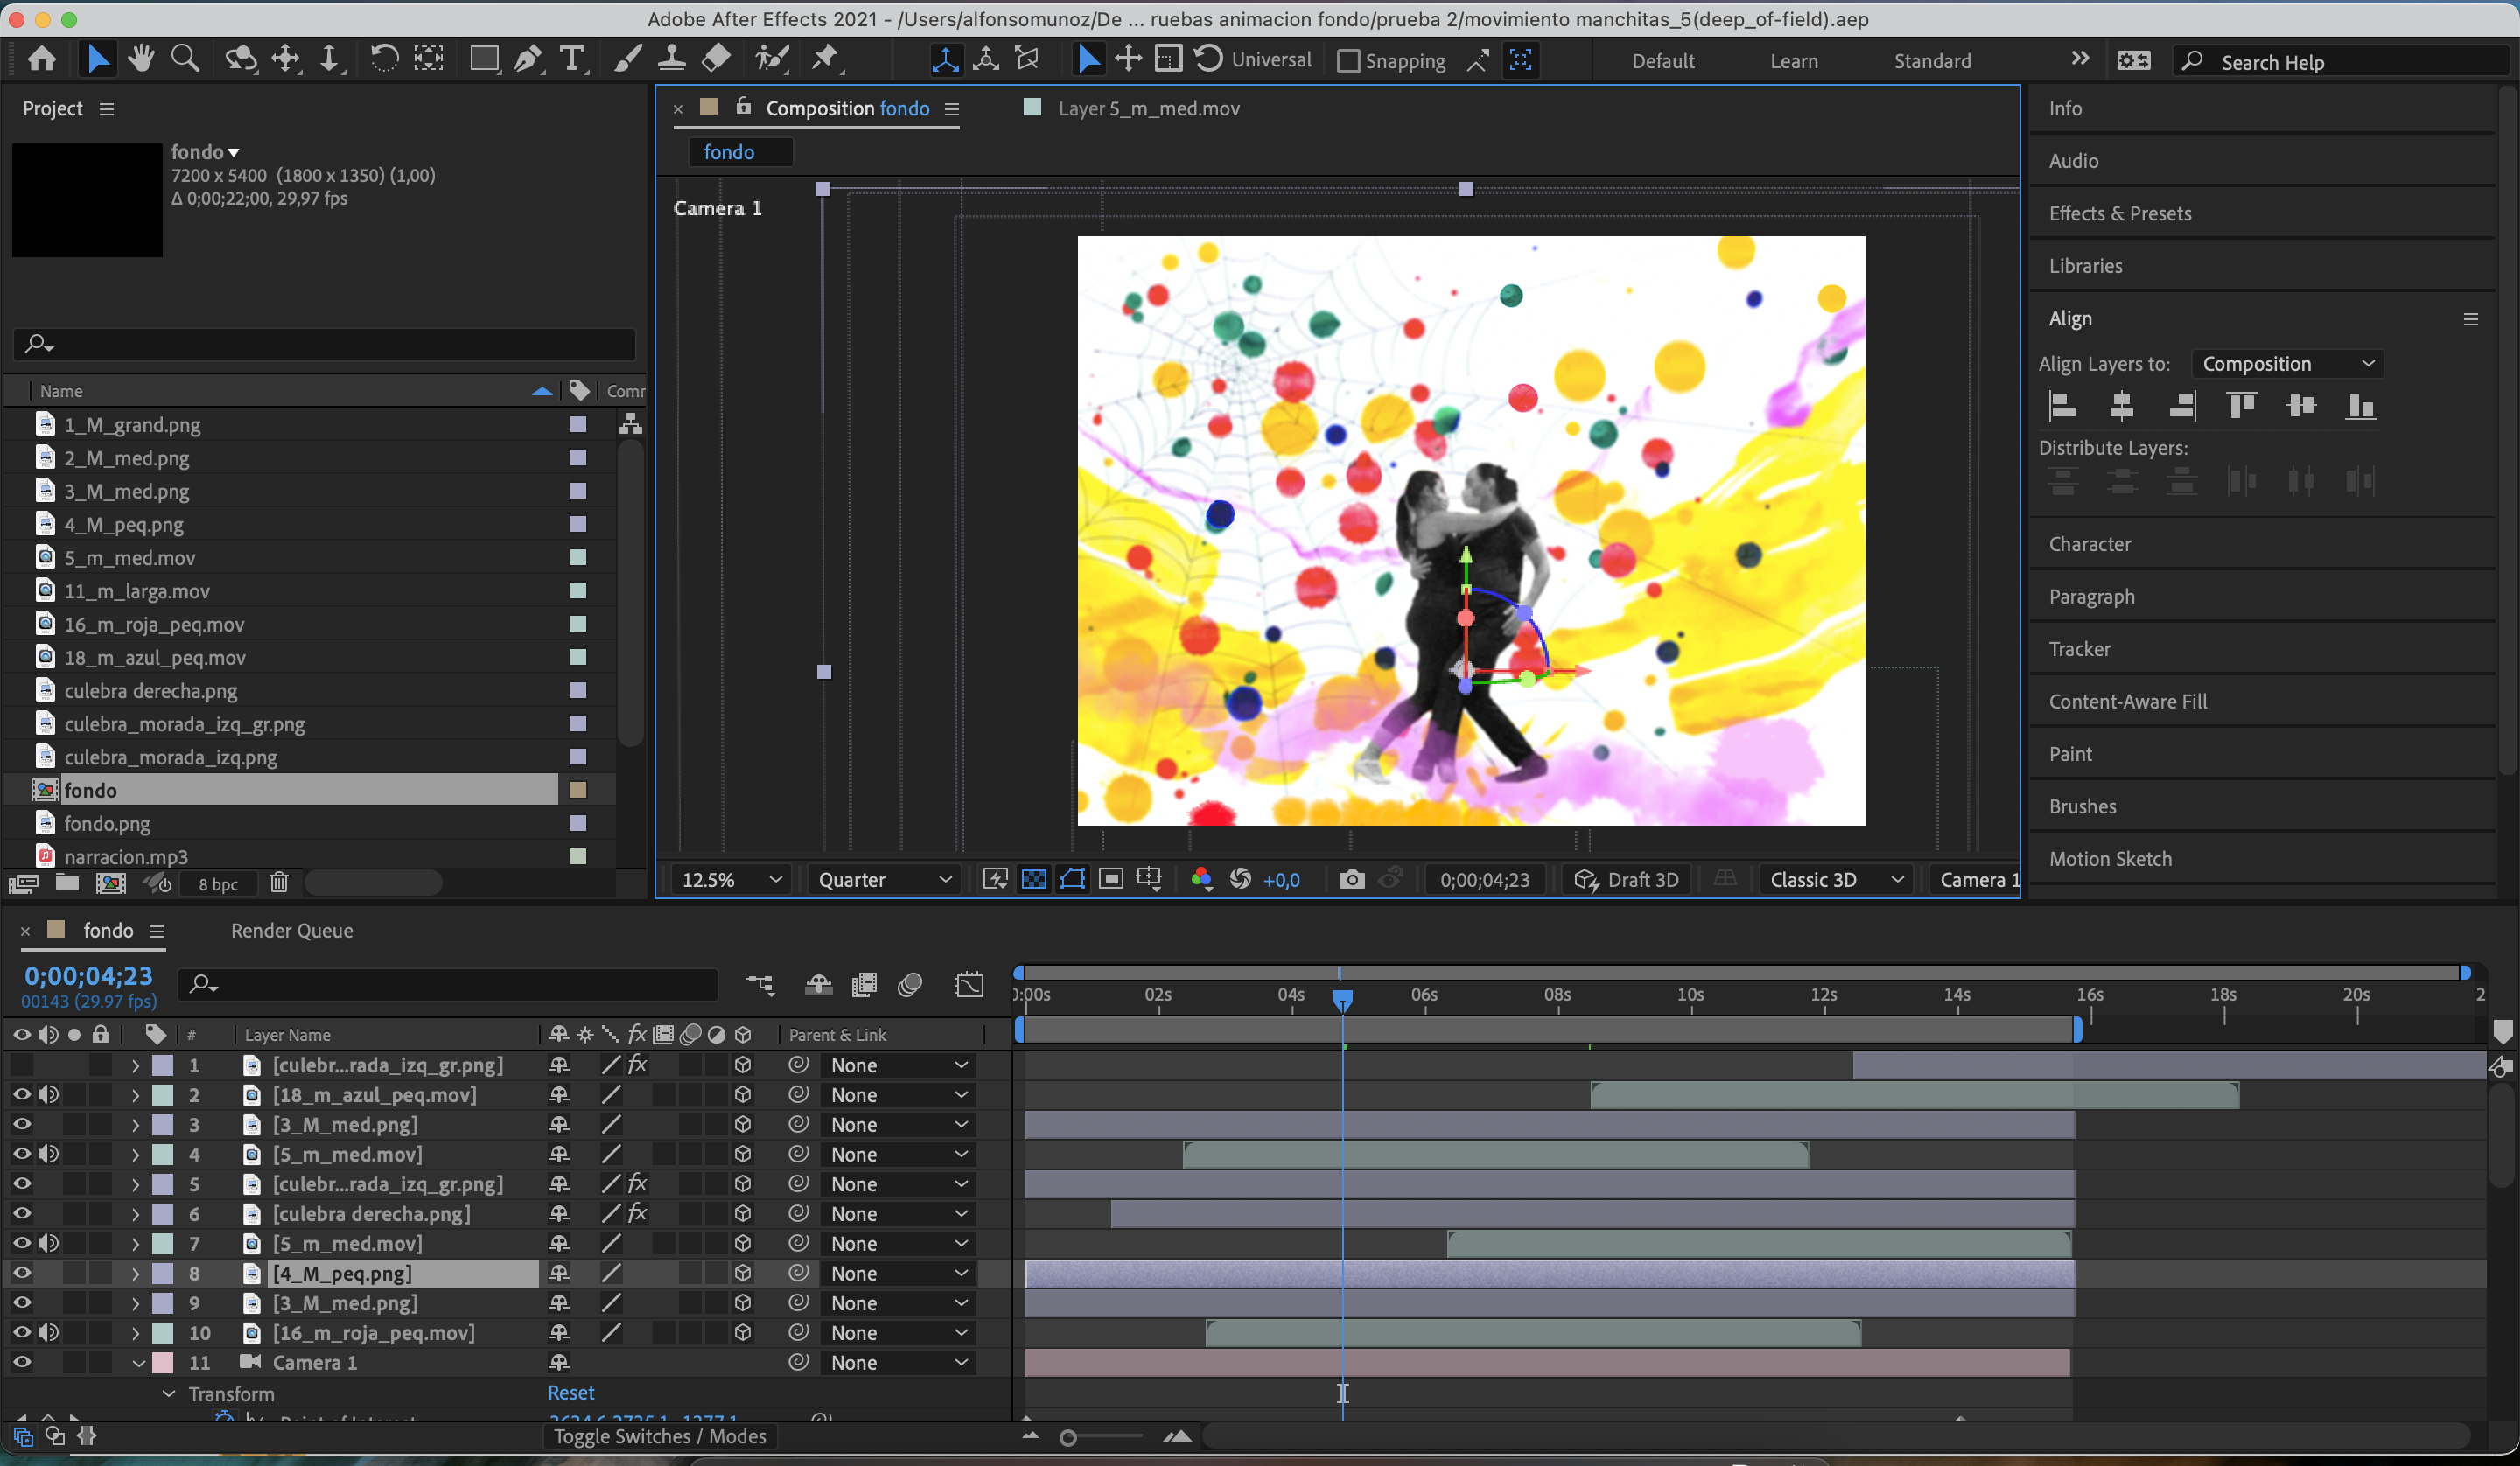Switch to the Layer 5_m_med.mov tab
This screenshot has width=2520, height=1466.
pyautogui.click(x=1148, y=108)
